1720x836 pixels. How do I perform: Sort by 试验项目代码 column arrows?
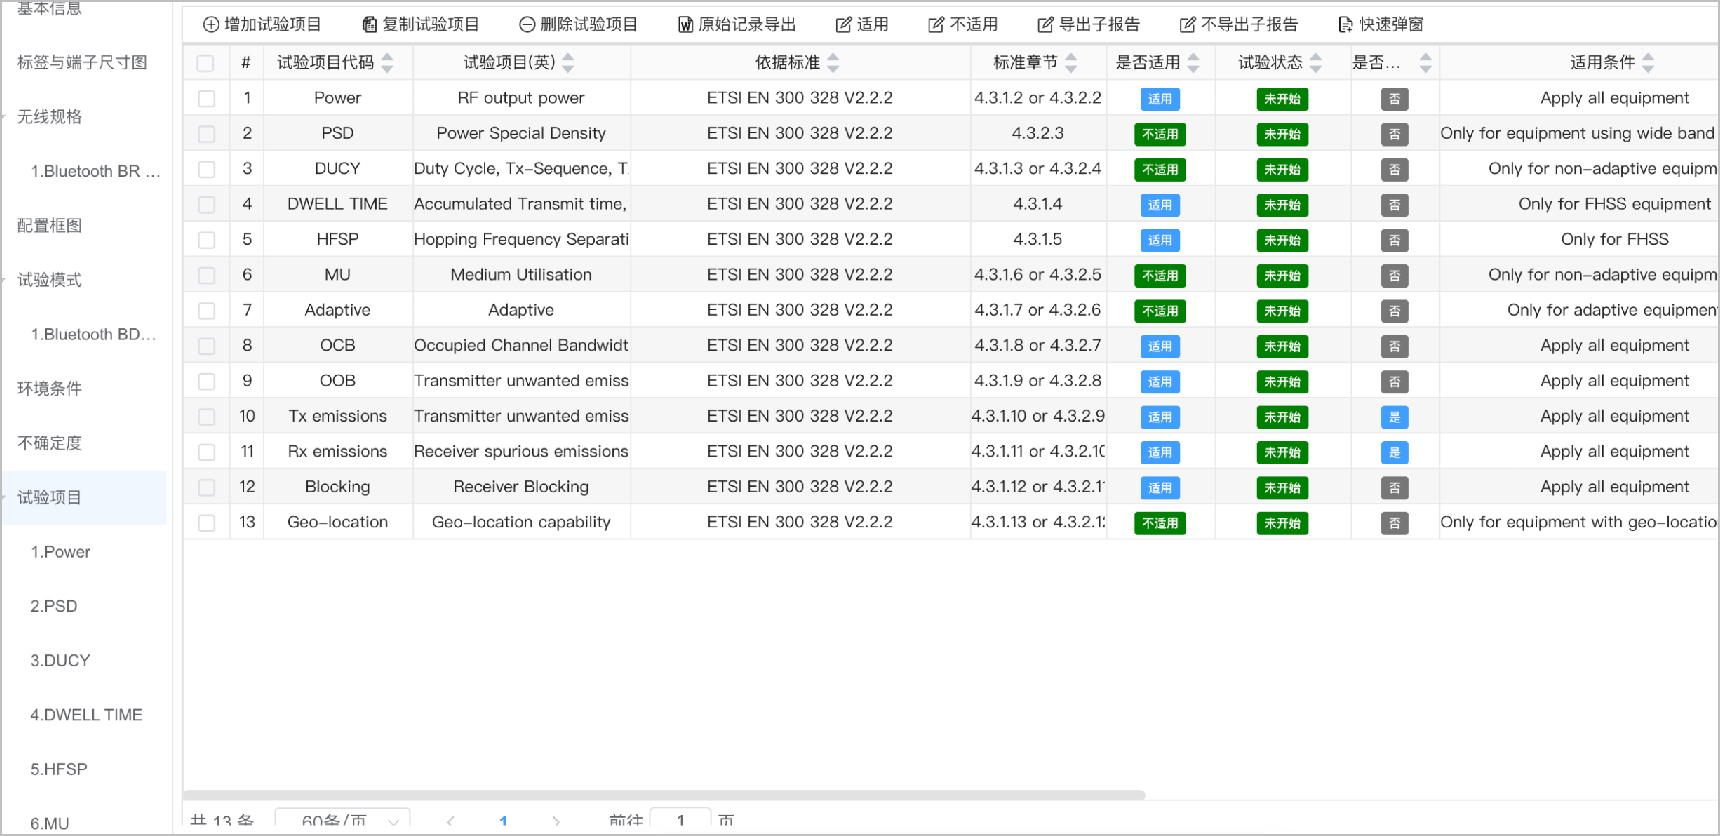(388, 63)
